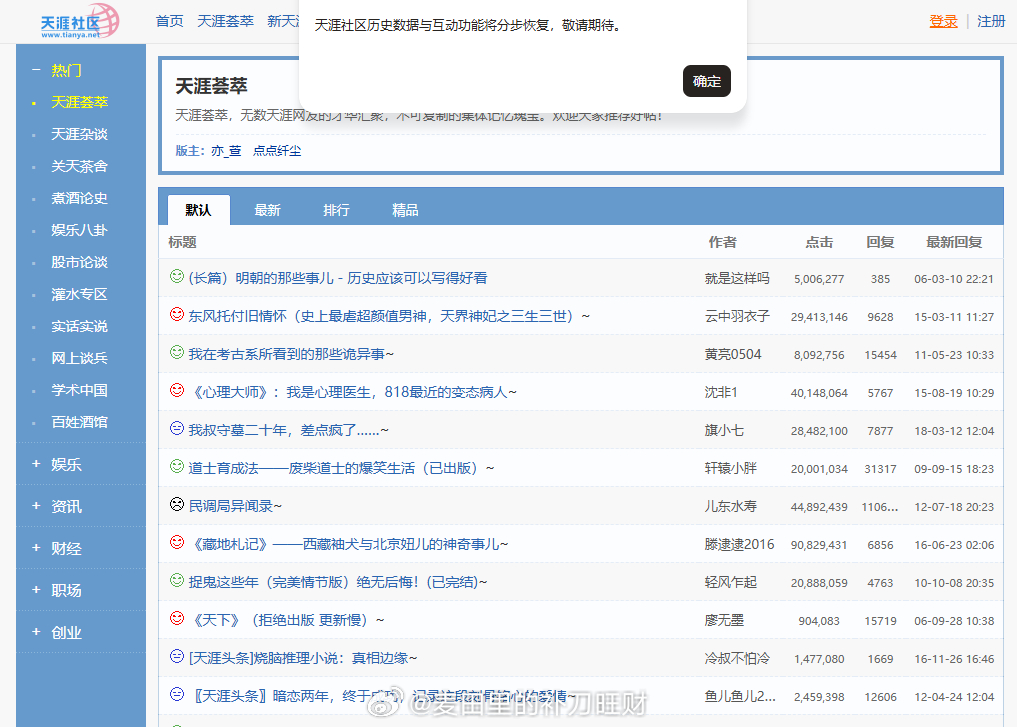Select 网上谈兵 in the sidebar

(x=80, y=358)
